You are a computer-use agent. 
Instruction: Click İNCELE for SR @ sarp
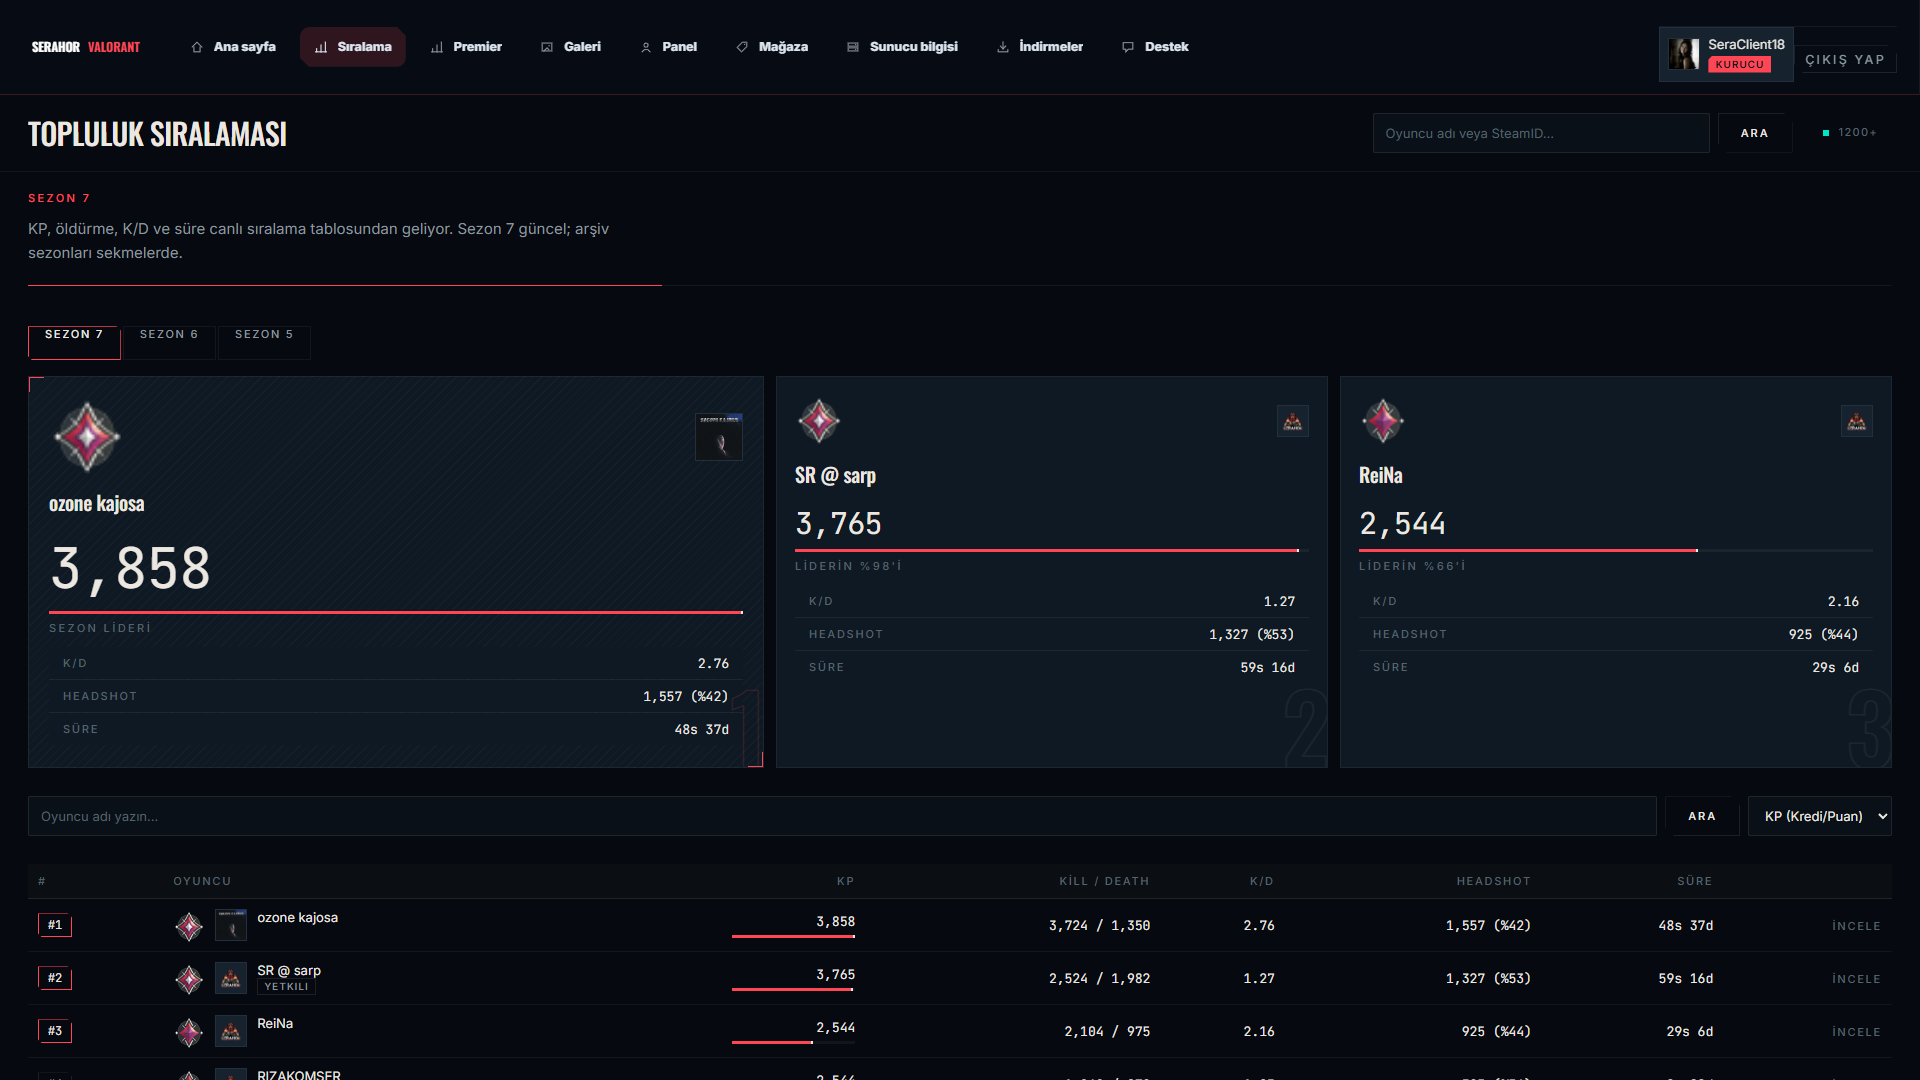click(x=1856, y=979)
